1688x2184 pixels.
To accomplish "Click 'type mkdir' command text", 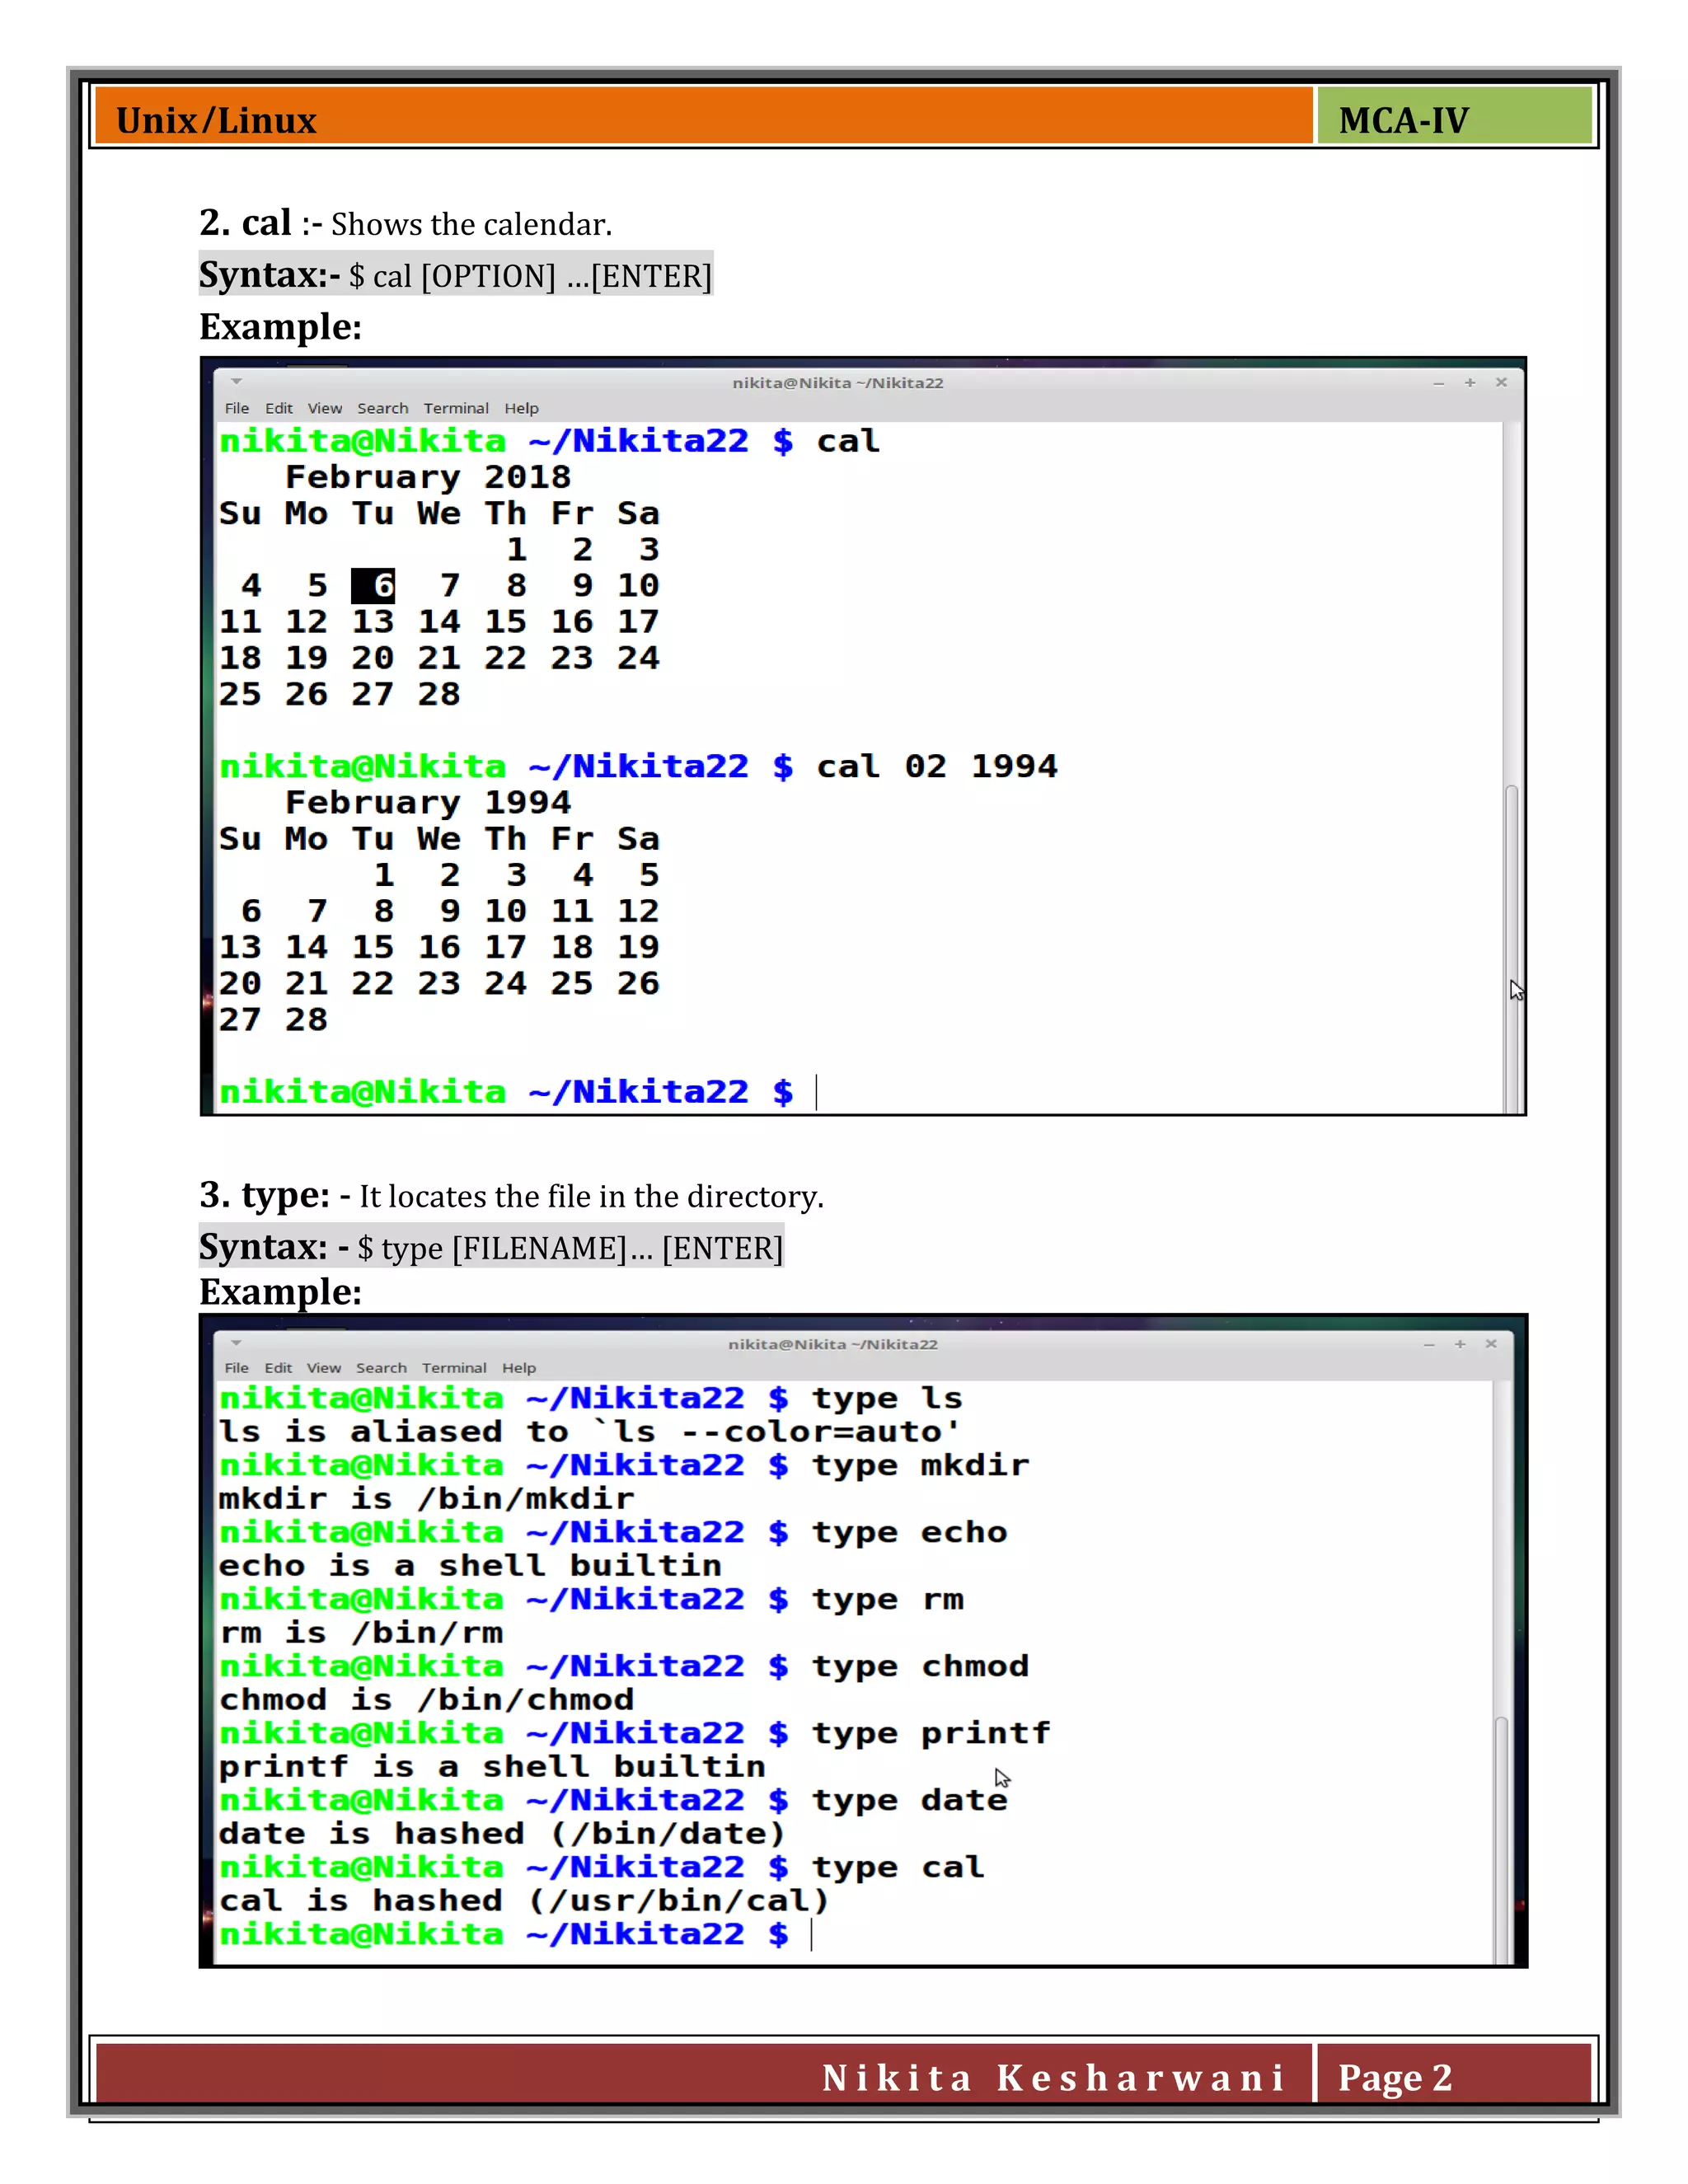I will tap(920, 1465).
